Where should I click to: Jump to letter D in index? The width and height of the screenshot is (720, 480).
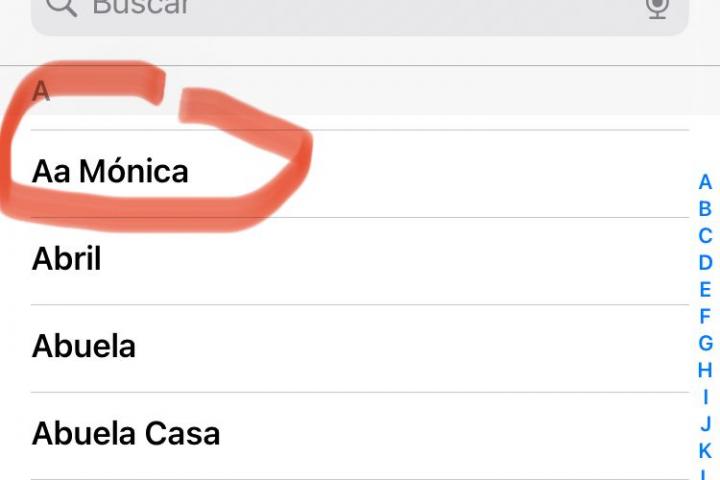coord(705,263)
